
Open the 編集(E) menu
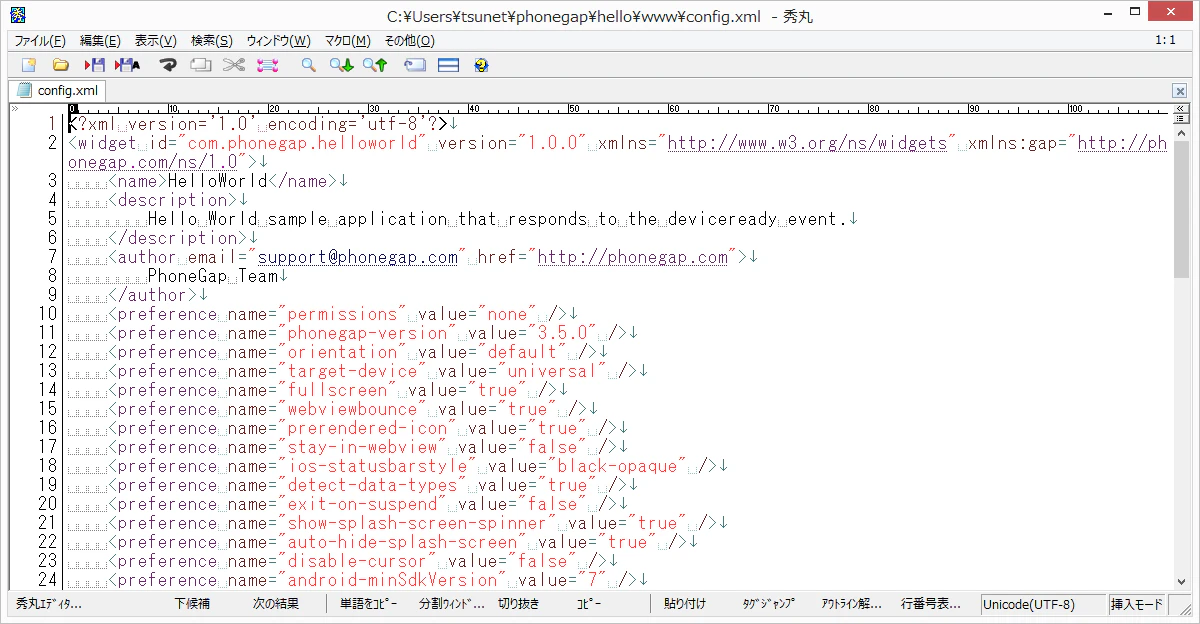pos(100,41)
